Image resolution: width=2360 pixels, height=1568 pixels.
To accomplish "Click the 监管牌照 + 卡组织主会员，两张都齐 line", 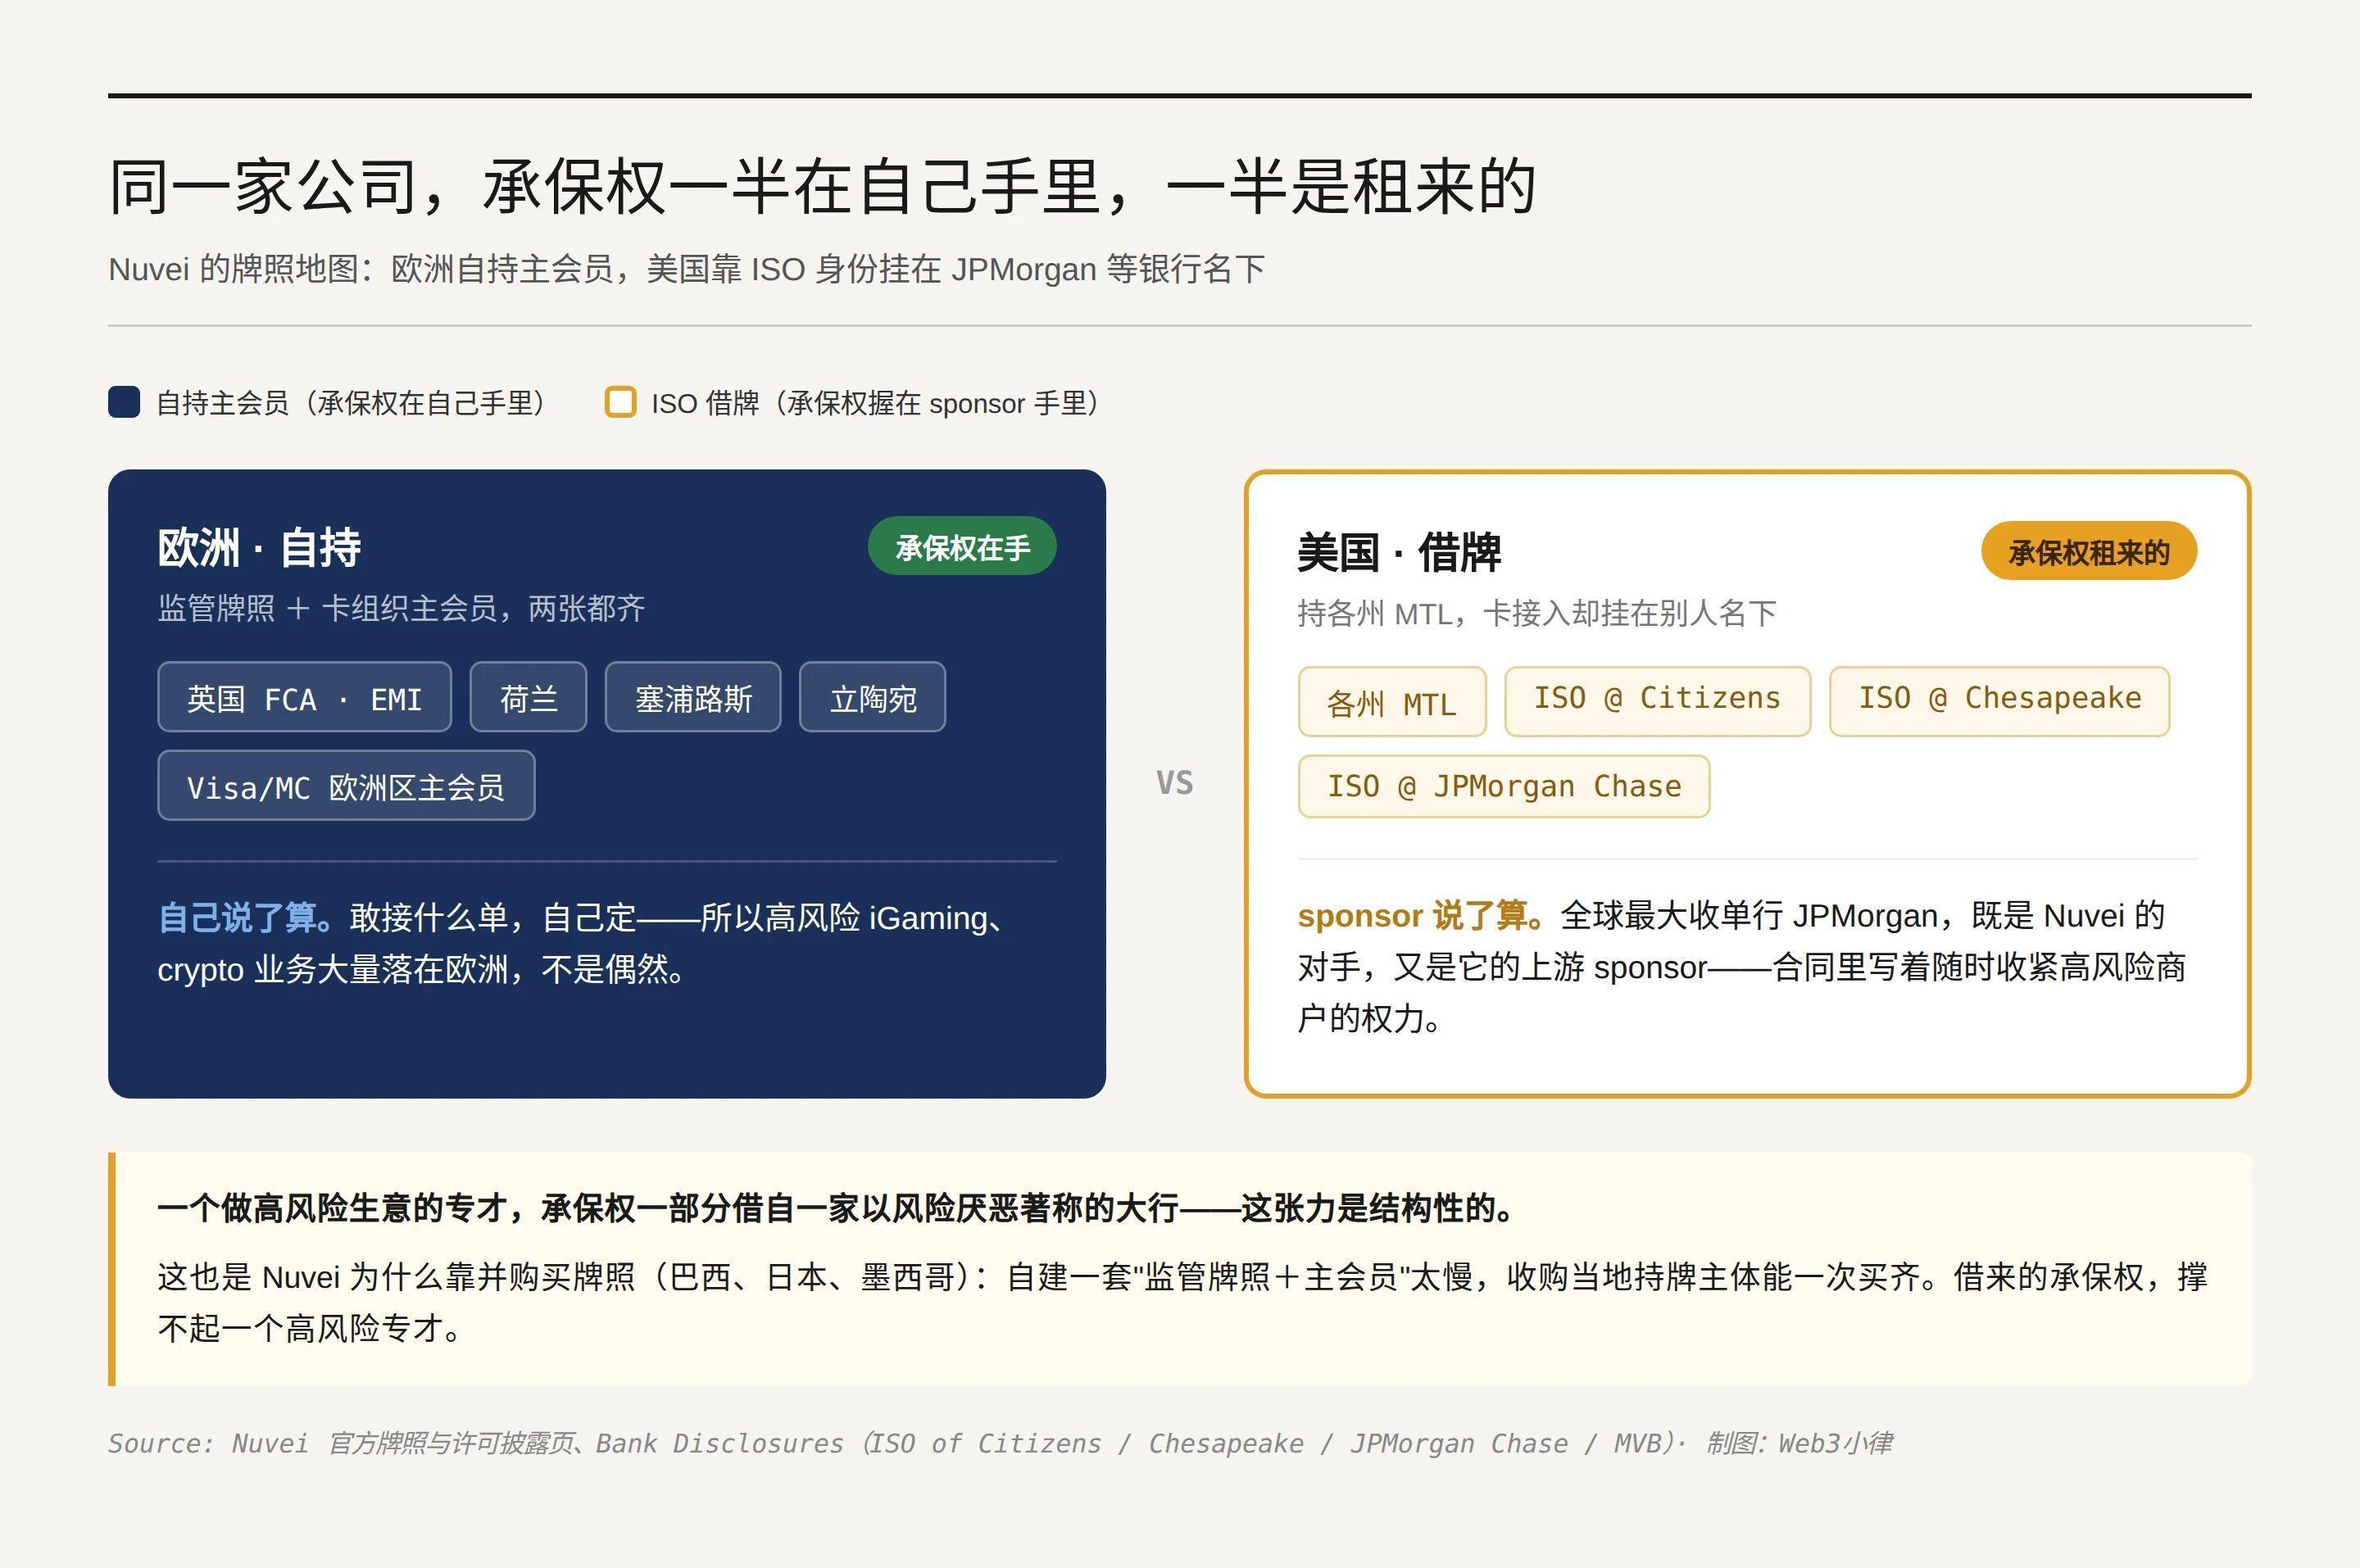I will click(x=401, y=608).
